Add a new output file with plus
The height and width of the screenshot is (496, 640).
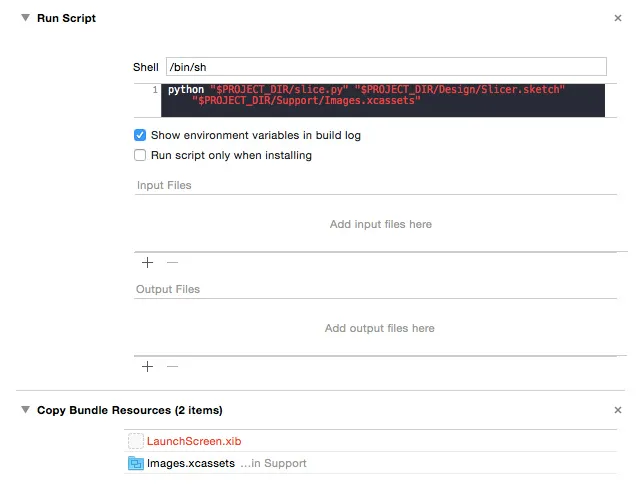147,366
